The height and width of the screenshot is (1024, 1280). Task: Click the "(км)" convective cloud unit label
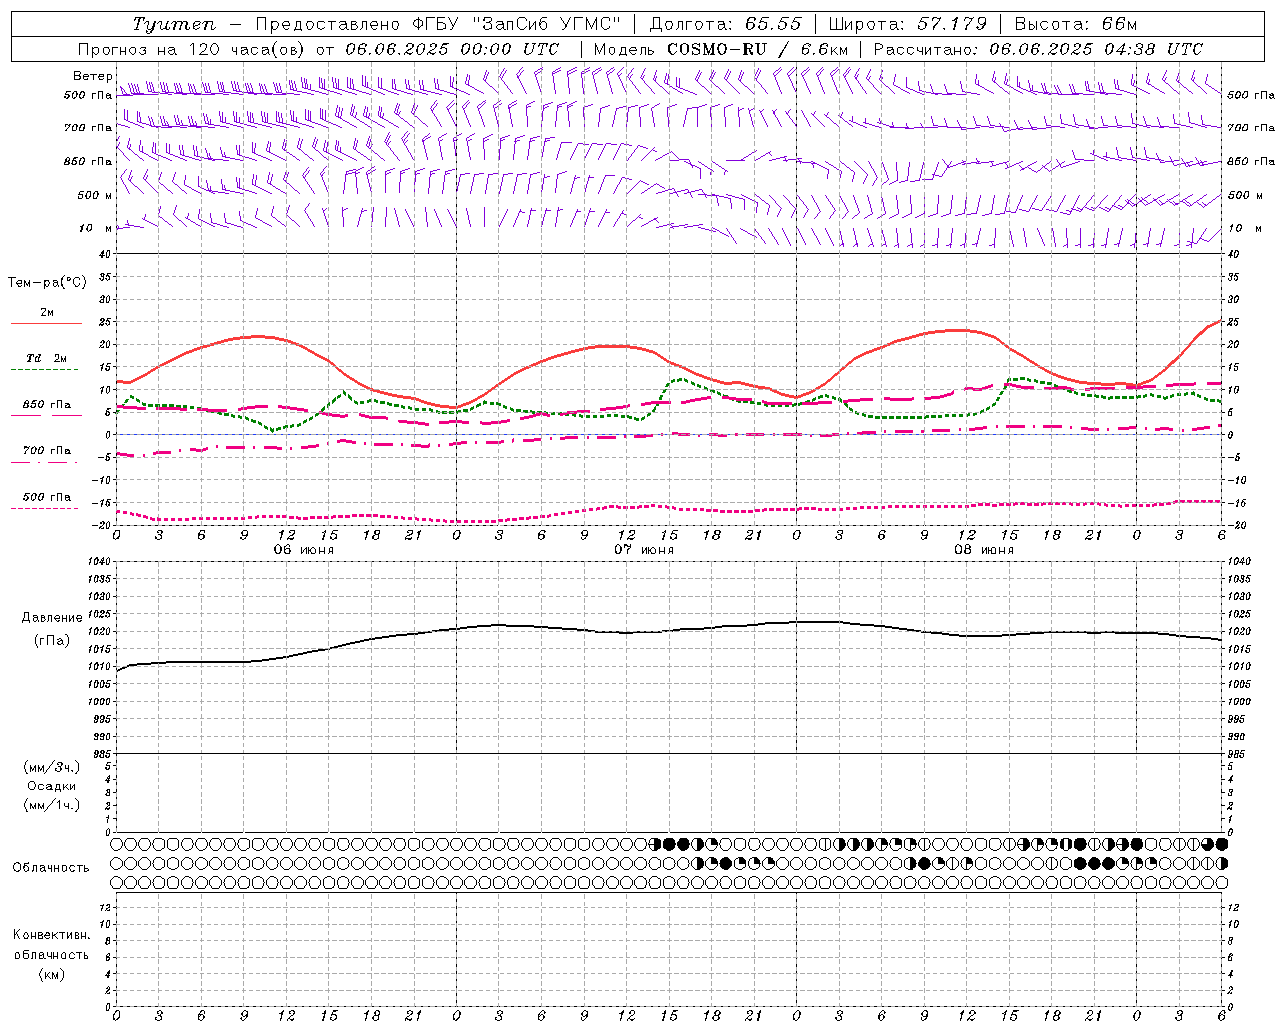[51, 974]
